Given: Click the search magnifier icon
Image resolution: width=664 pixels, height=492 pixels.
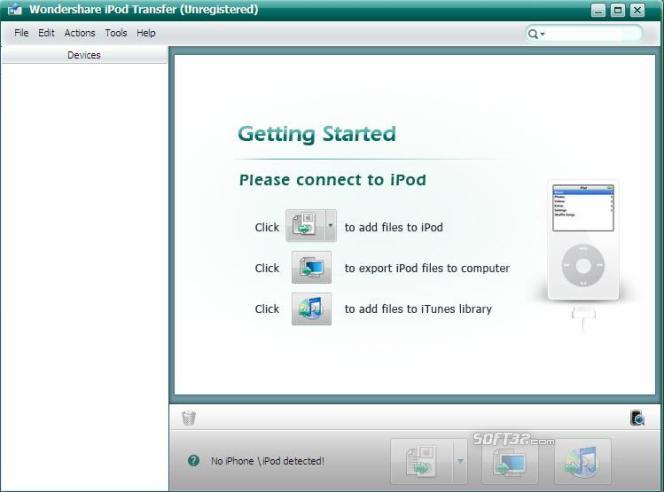Looking at the screenshot, I should [x=533, y=34].
